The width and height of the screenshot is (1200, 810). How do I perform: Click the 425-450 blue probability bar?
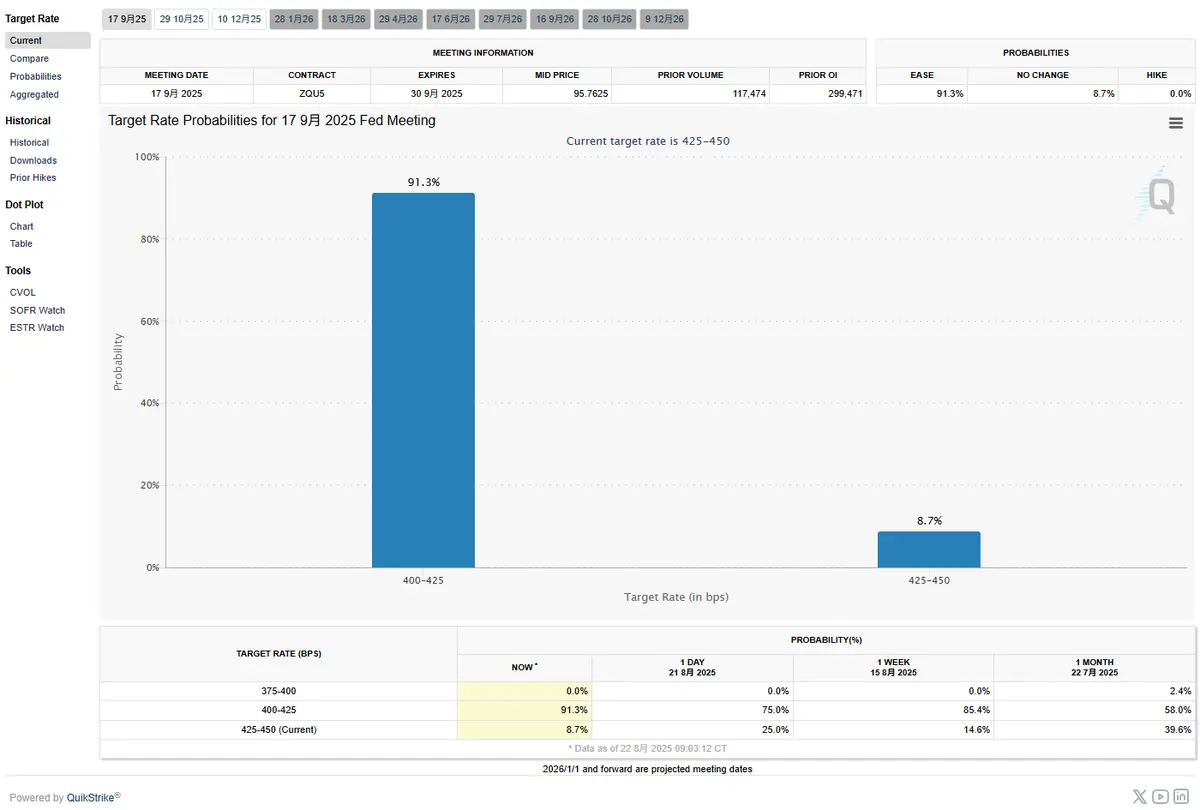tap(929, 550)
